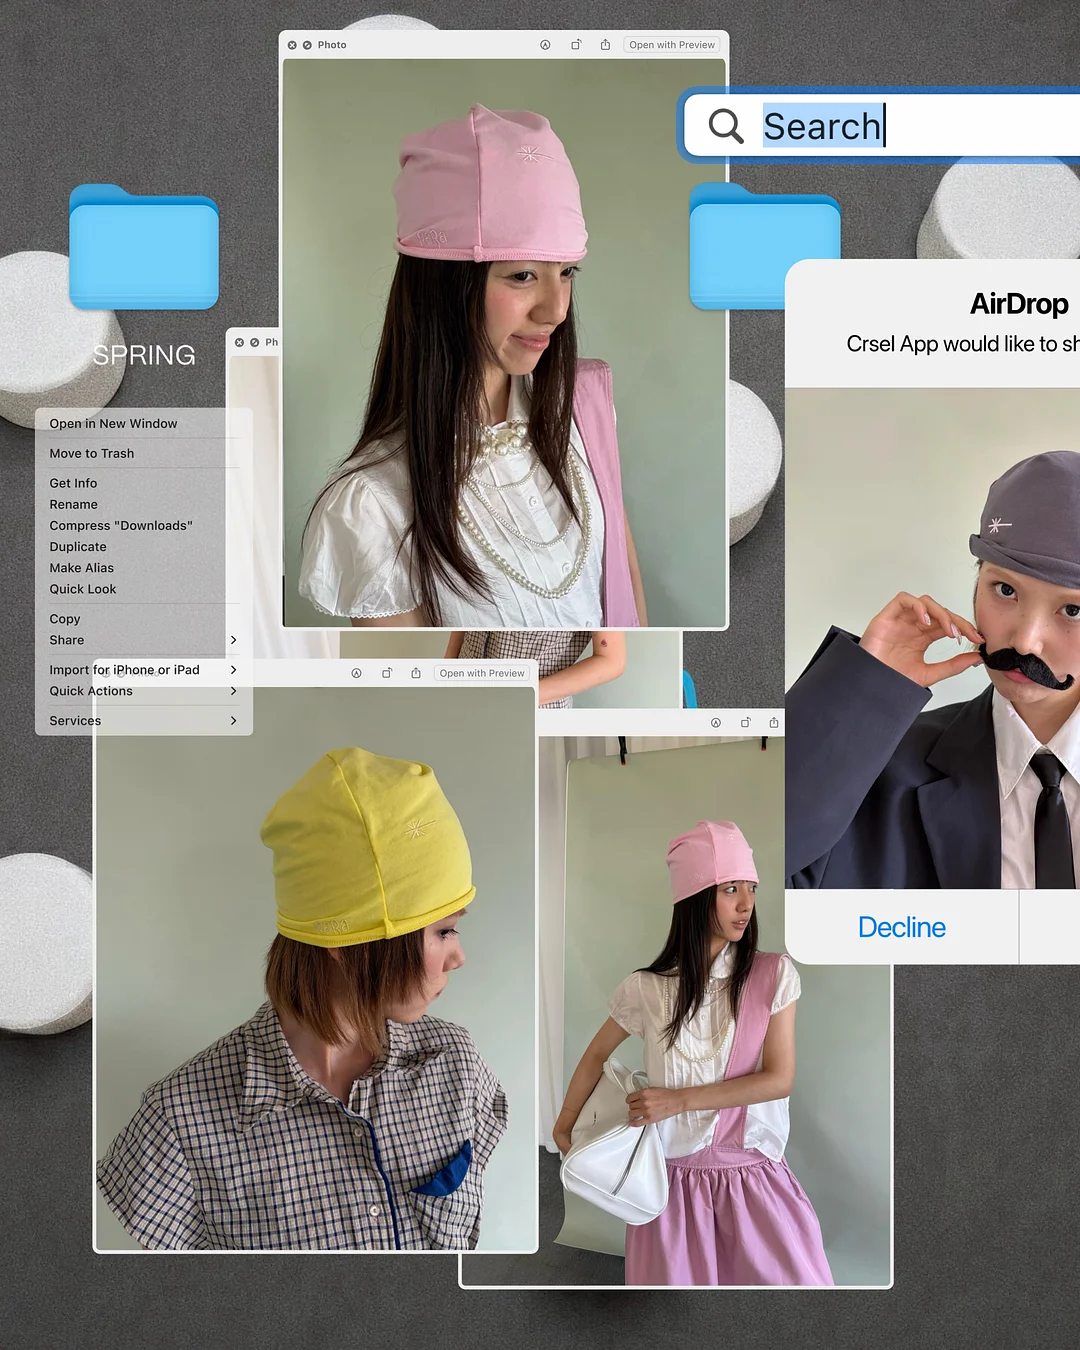Screen dimensions: 1080x1350
Task: Click the Markup icon in the top Photo window
Action: [x=545, y=45]
